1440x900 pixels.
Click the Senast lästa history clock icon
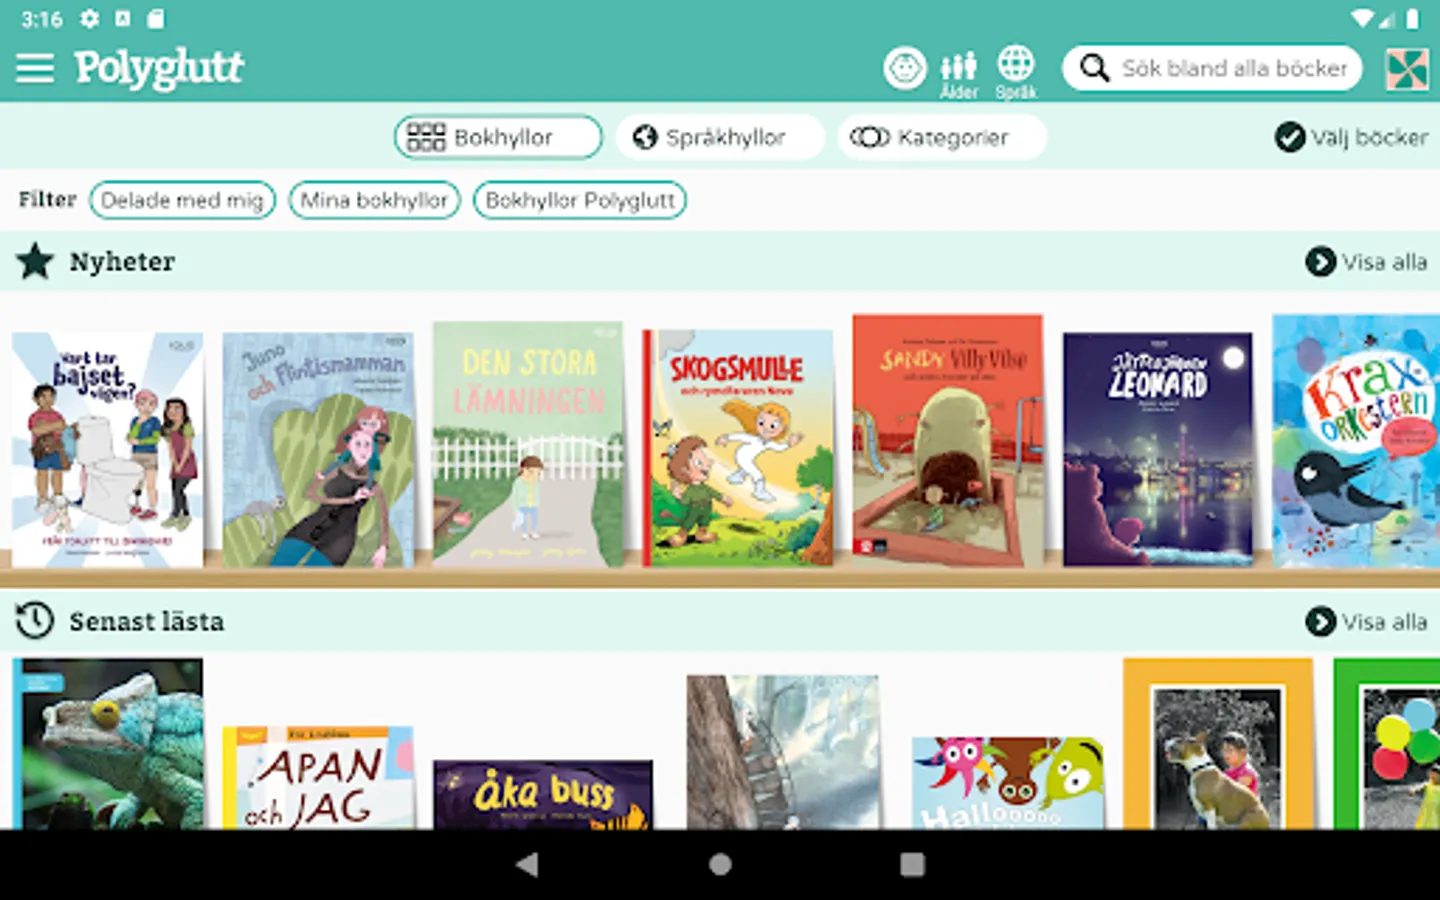click(35, 621)
